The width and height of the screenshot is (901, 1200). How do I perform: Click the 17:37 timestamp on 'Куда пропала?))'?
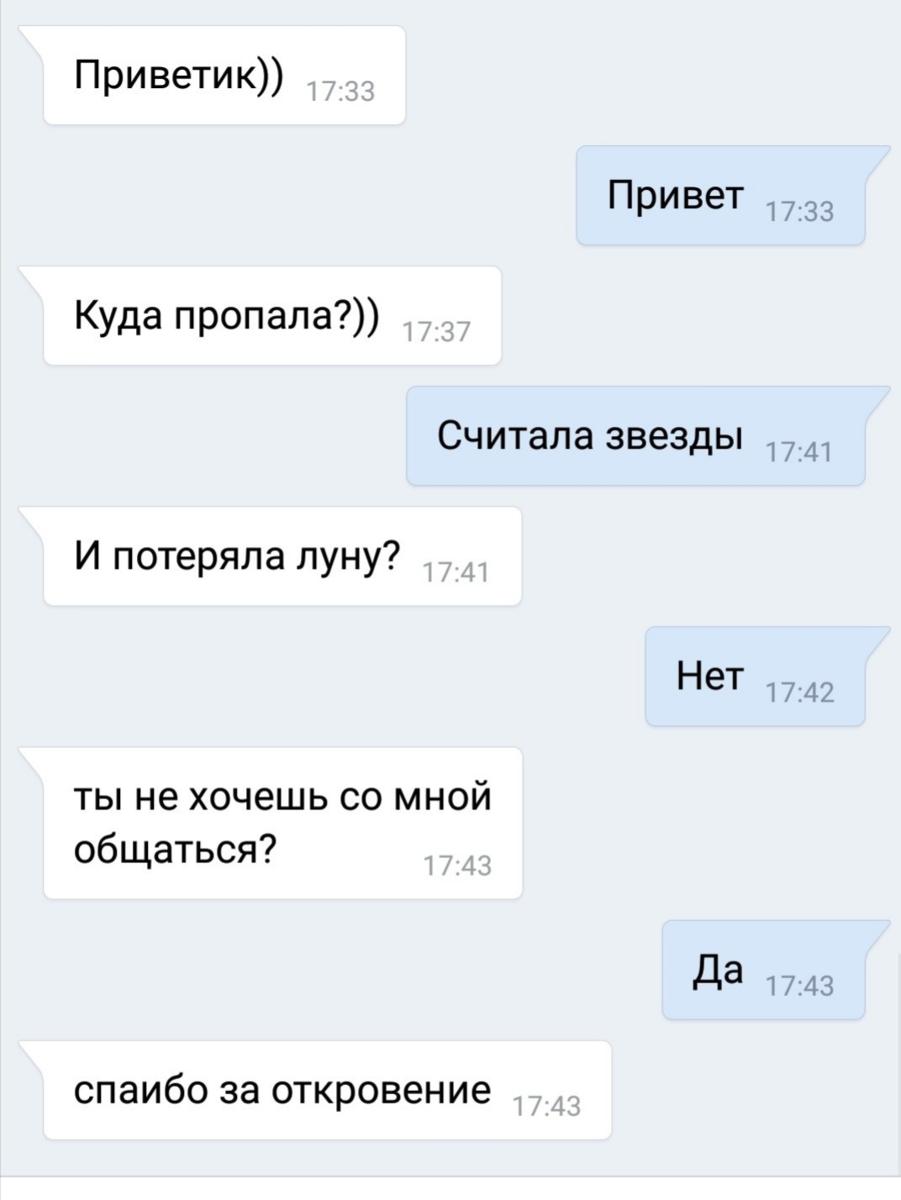click(x=435, y=333)
